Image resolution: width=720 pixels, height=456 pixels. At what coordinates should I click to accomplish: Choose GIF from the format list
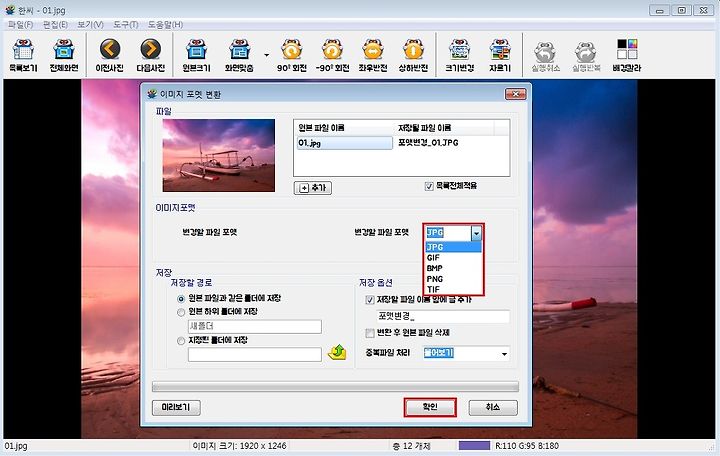click(453, 258)
